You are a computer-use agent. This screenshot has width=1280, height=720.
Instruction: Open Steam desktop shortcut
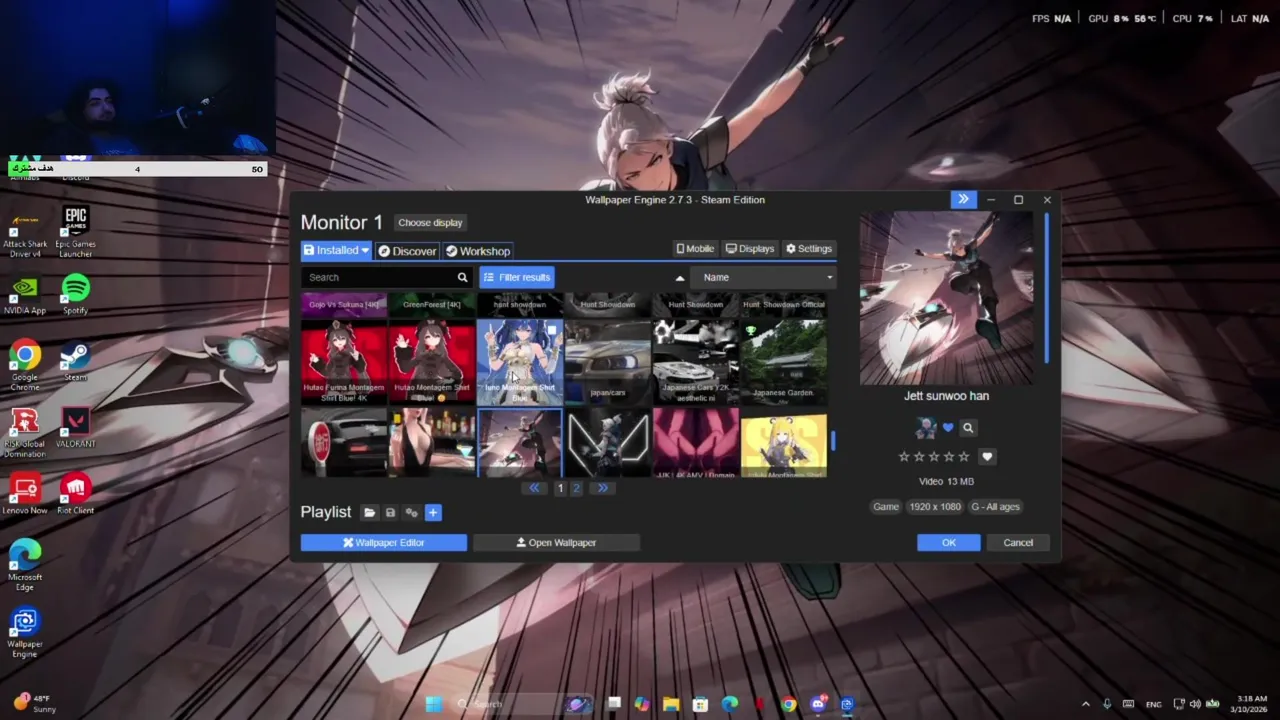[76, 361]
